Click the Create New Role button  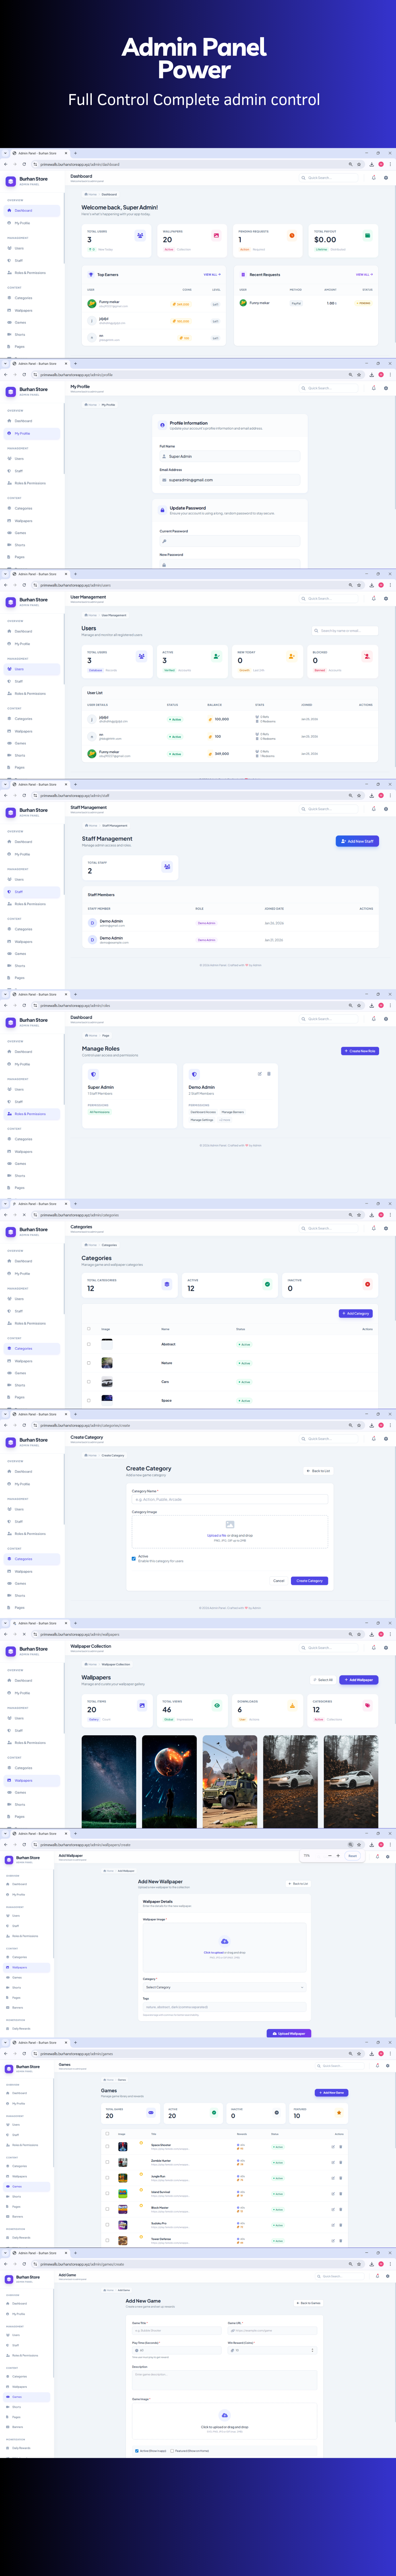360,1051
